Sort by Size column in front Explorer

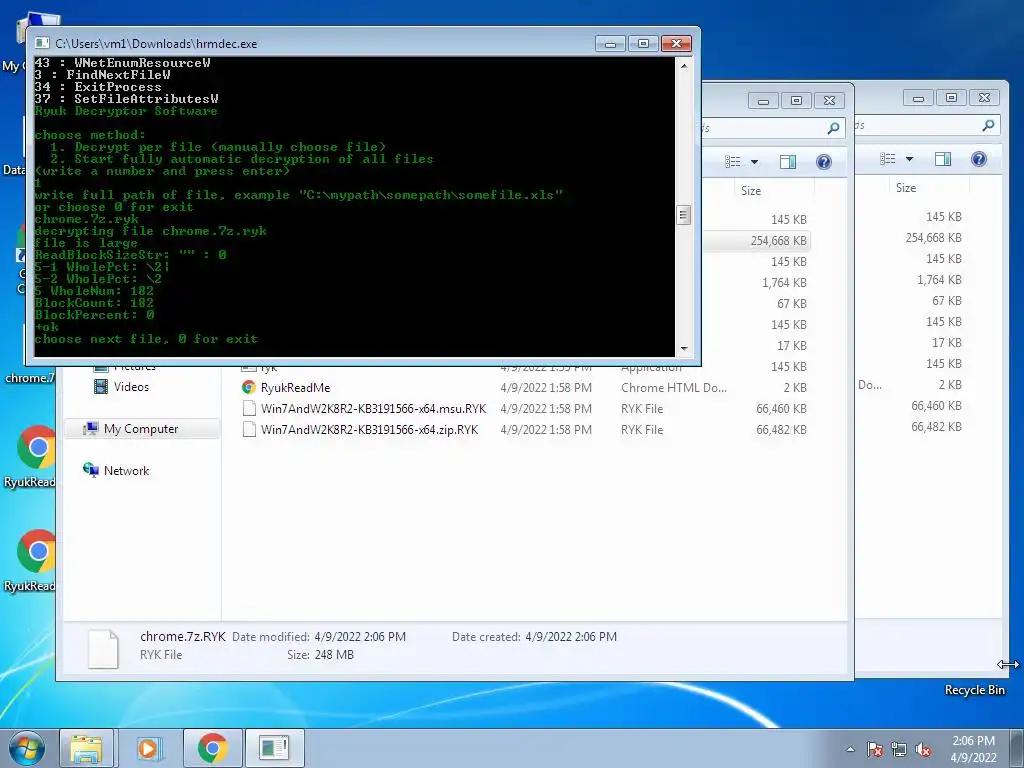tap(773, 191)
